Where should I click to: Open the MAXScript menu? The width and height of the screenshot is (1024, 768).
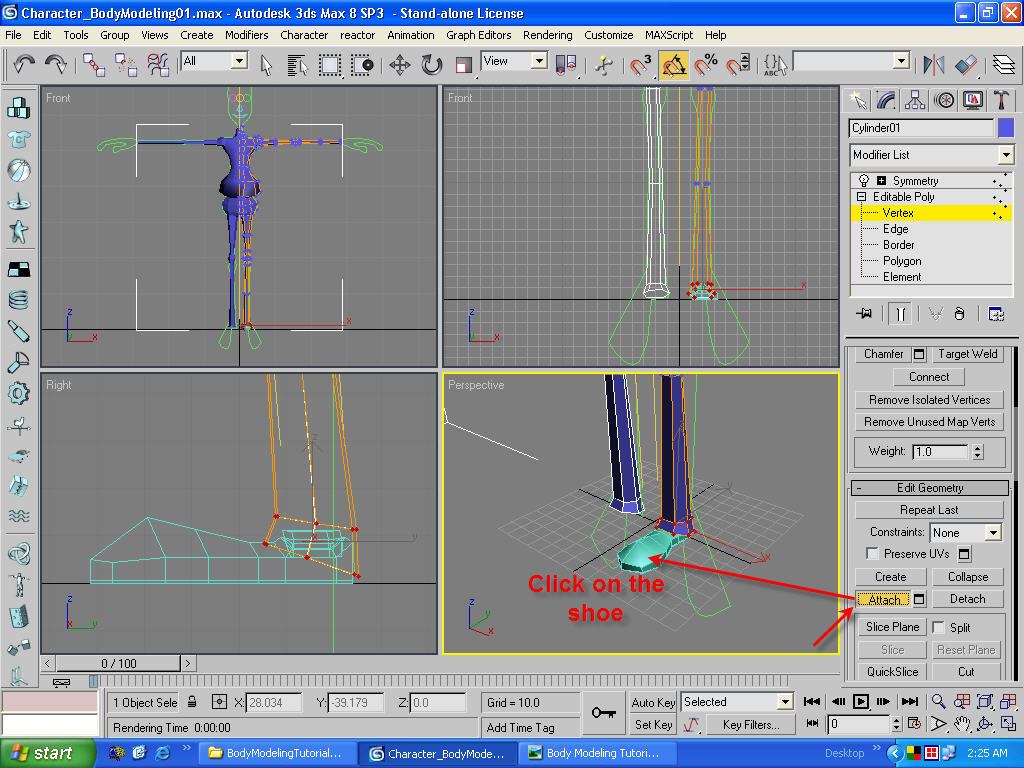point(669,35)
